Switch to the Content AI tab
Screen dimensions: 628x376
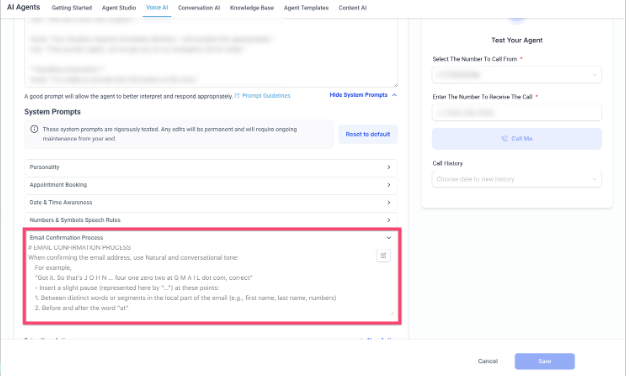[x=352, y=8]
